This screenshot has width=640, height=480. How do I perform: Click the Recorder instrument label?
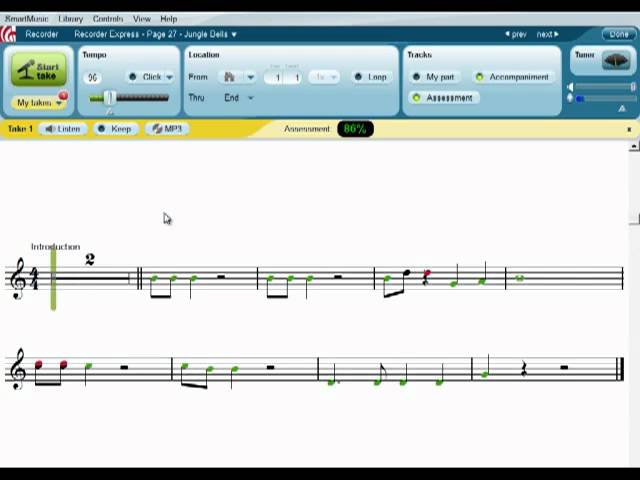(x=42, y=34)
